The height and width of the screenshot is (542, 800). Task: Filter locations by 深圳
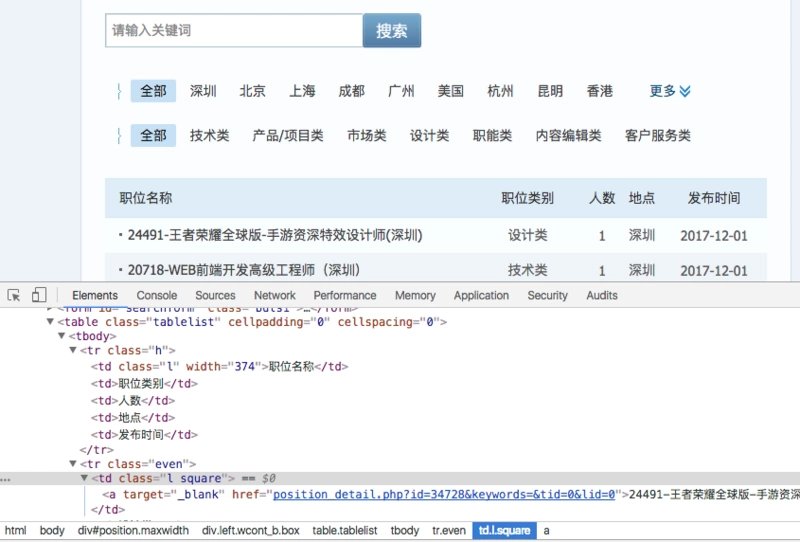point(203,91)
